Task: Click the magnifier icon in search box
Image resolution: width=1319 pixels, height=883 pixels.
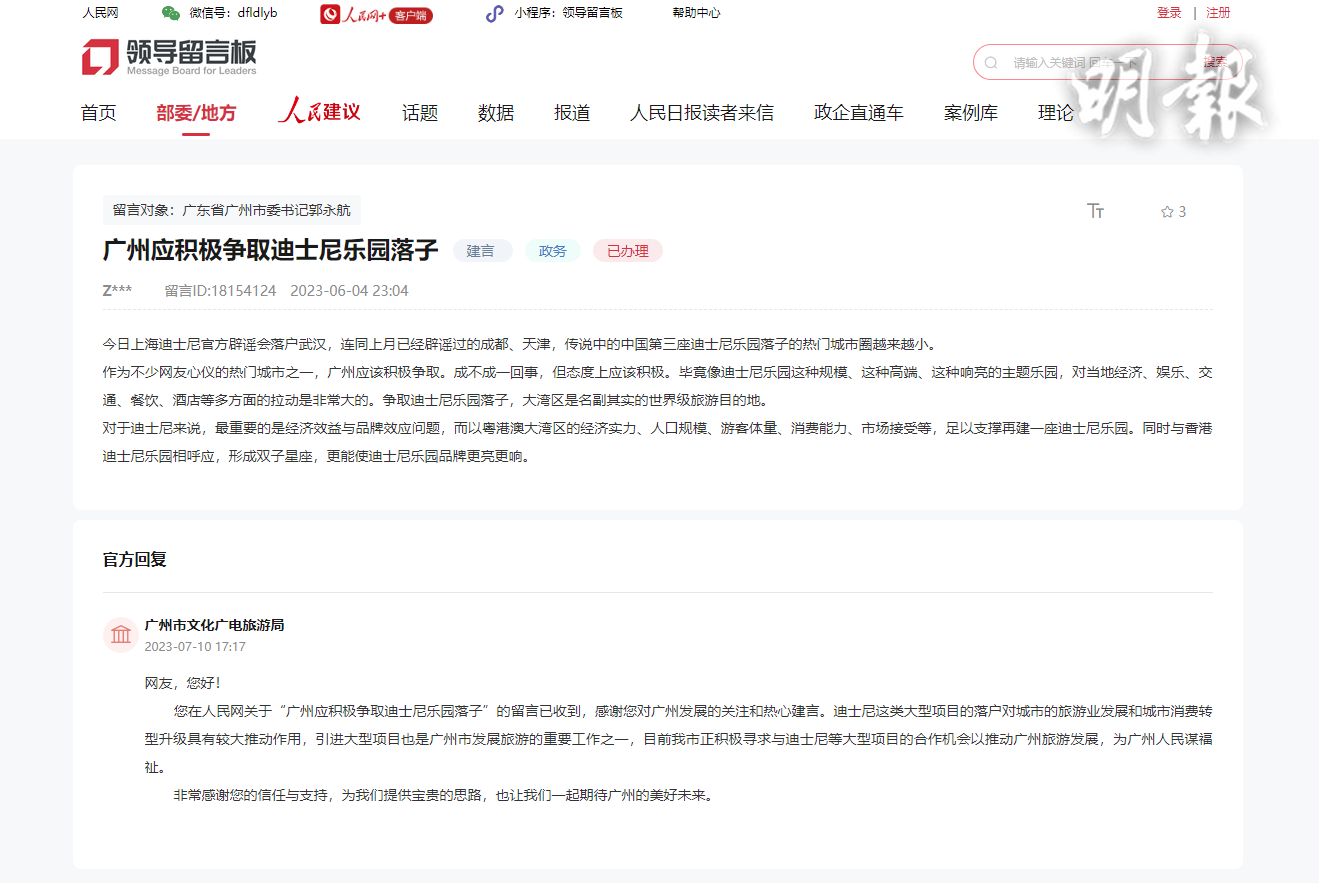Action: tap(991, 62)
